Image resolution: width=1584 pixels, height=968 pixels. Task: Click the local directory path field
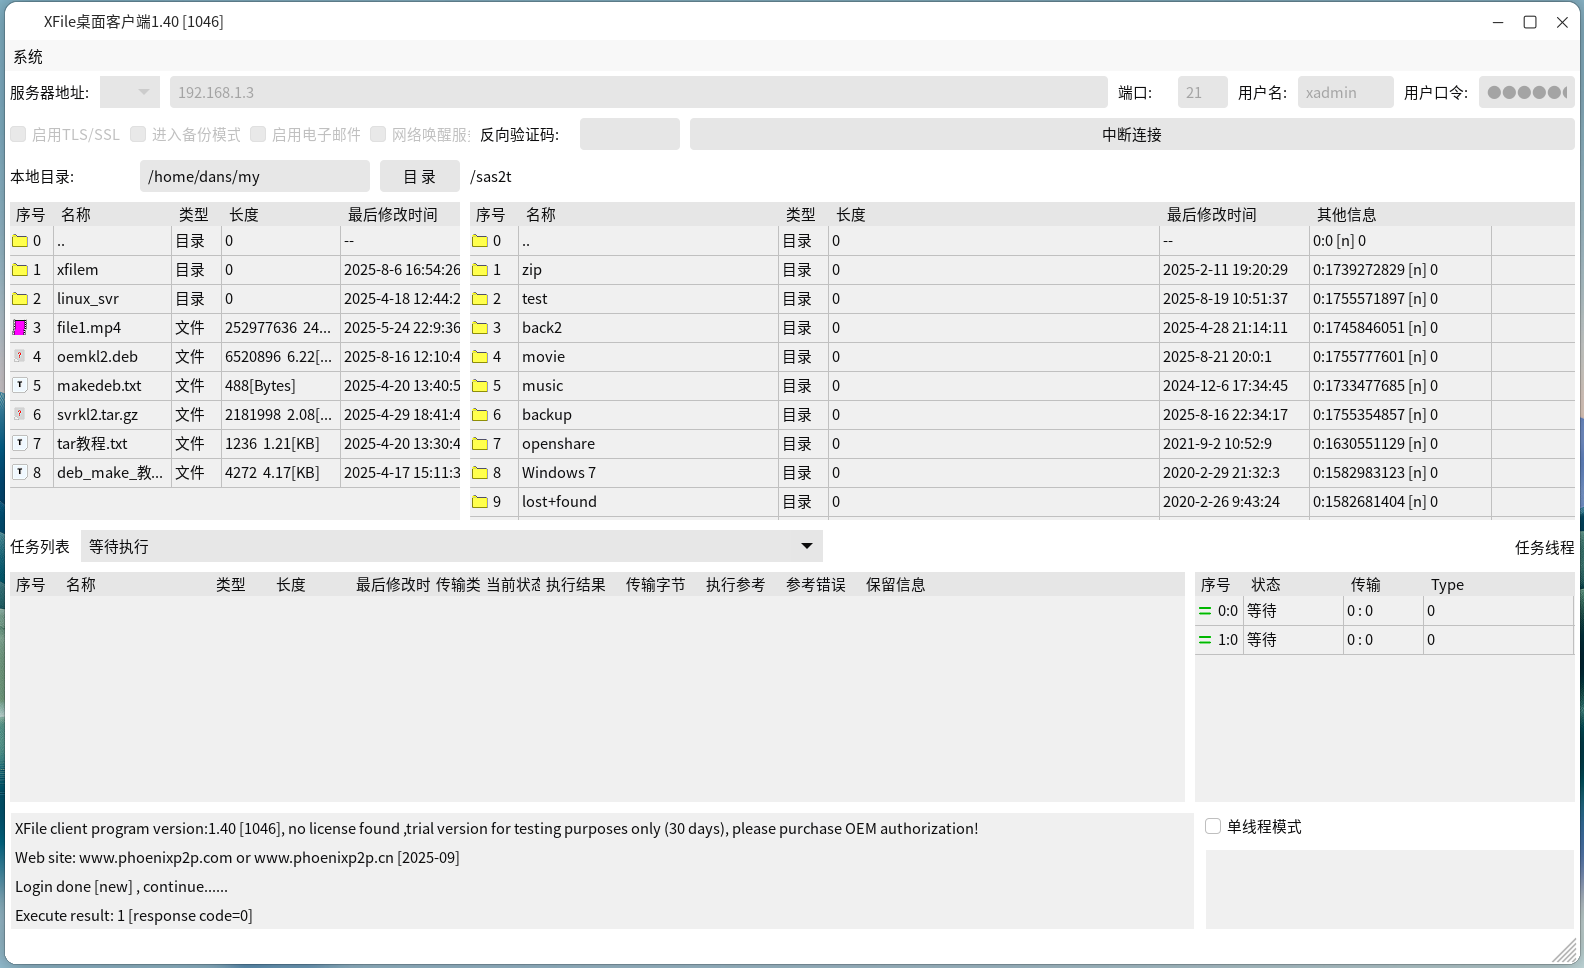pyautogui.click(x=254, y=176)
